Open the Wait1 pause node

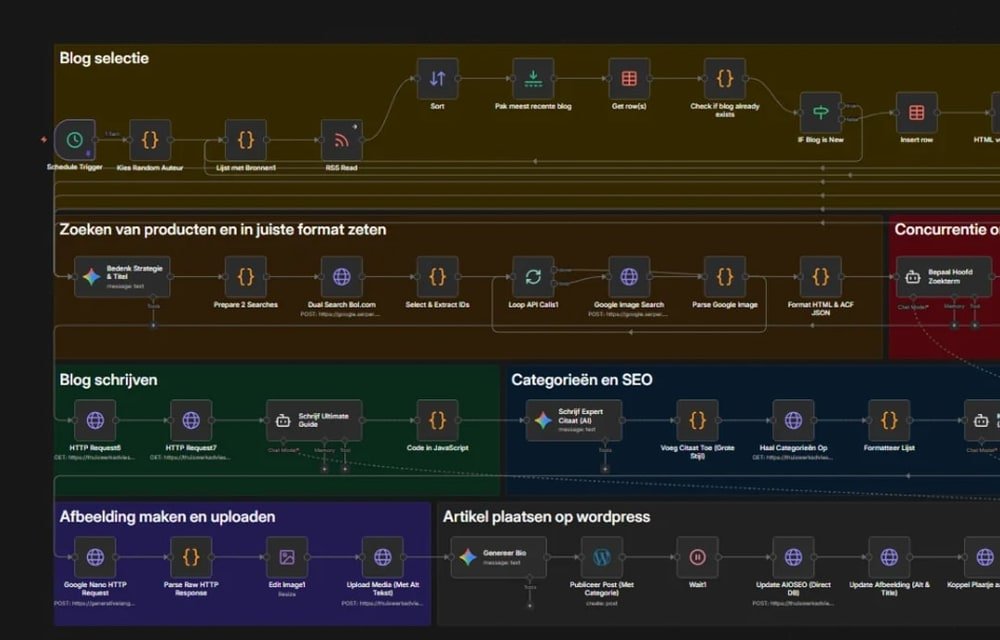(697, 557)
